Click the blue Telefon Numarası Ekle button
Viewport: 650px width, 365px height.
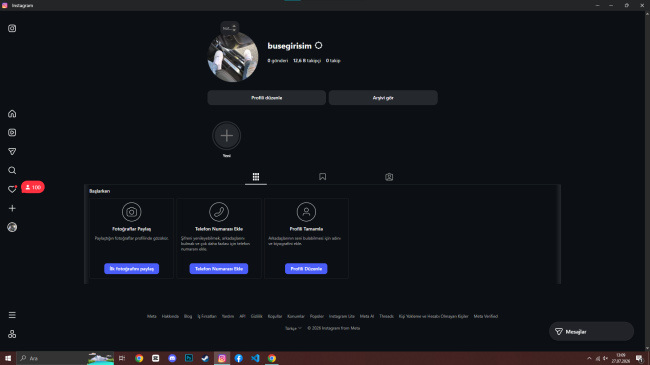point(219,269)
